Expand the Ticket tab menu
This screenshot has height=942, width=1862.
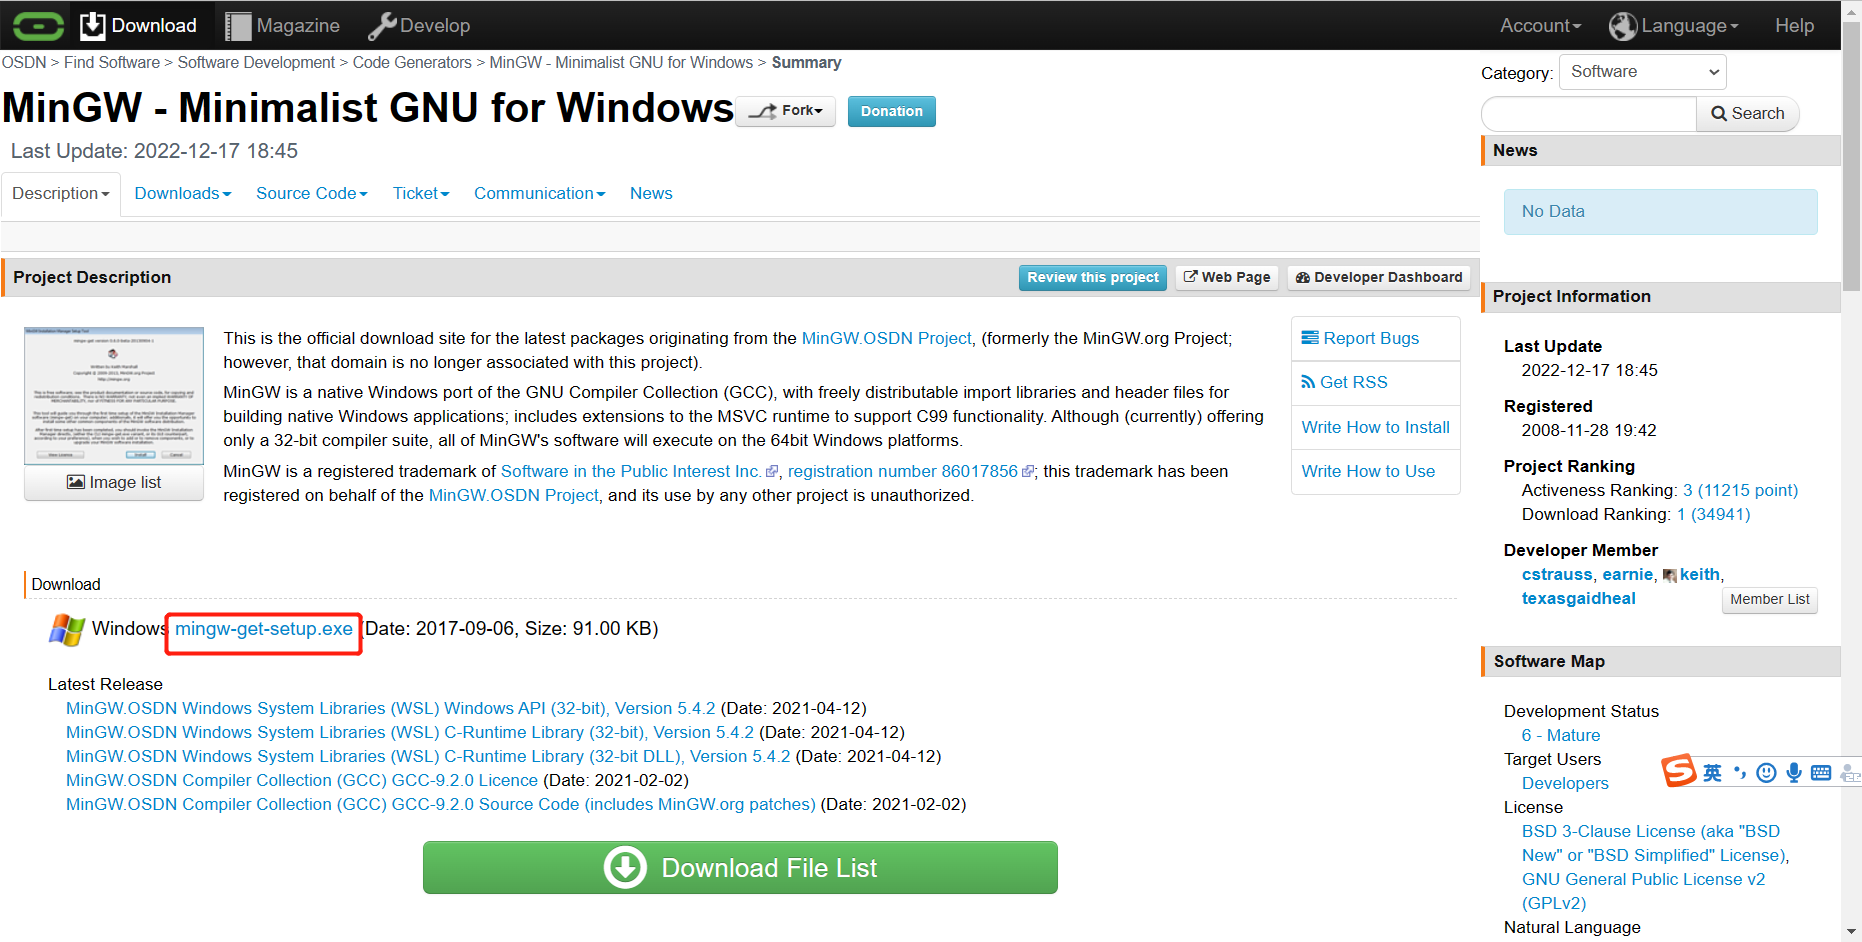point(421,193)
